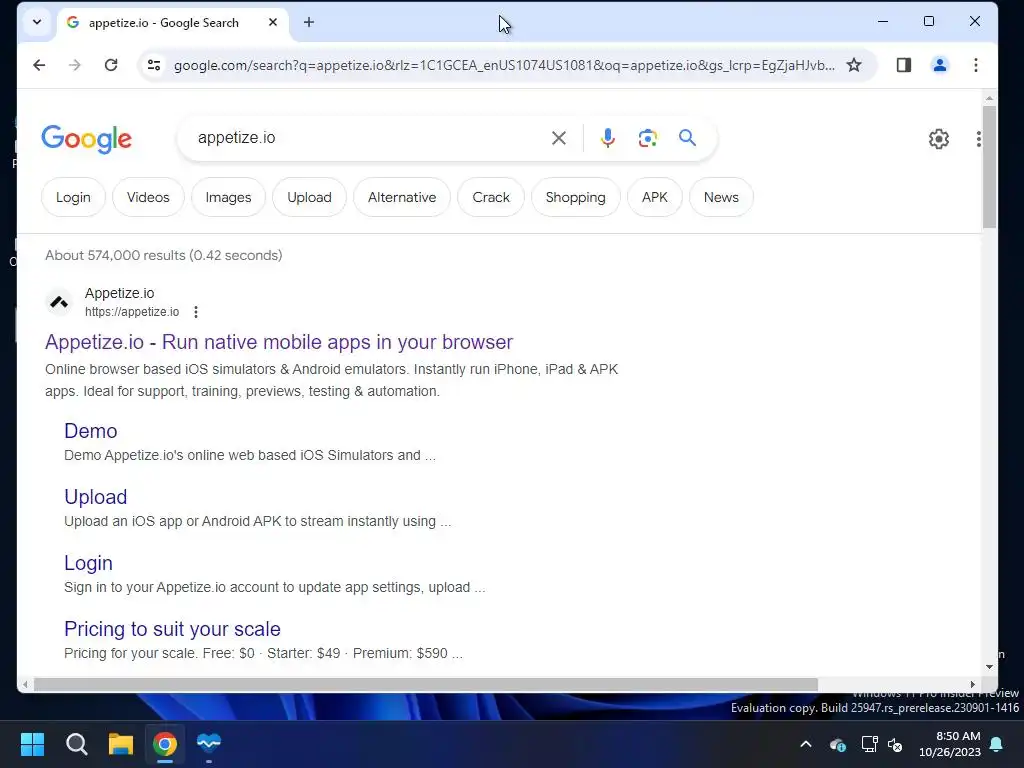The image size is (1024, 768).
Task: Open 'Pricing to suit your scale' link
Action: (172, 629)
